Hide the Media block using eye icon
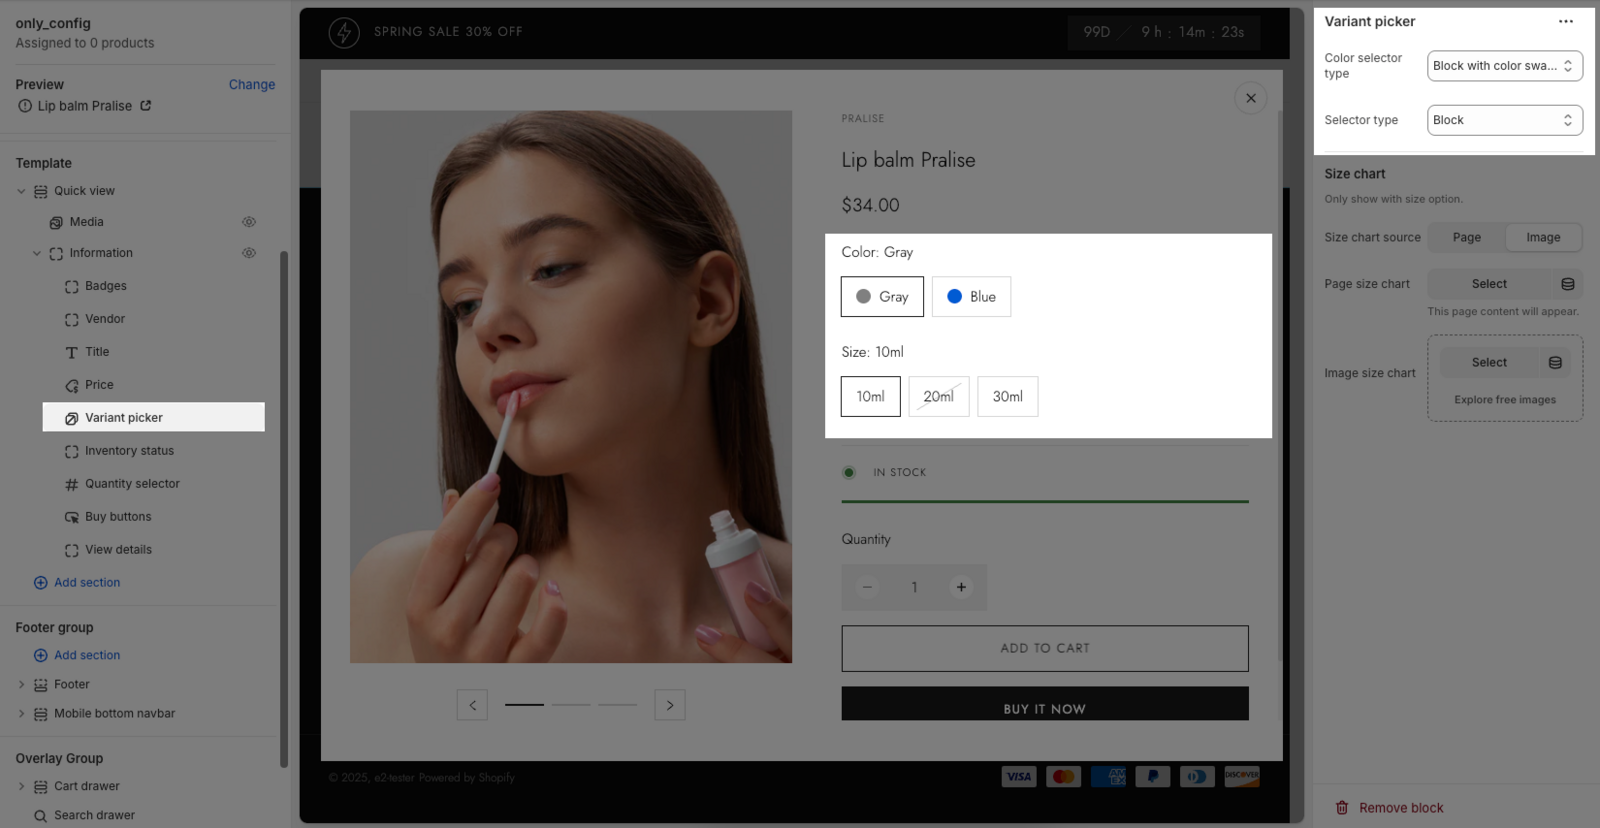Viewport: 1600px width, 828px height. click(x=249, y=222)
